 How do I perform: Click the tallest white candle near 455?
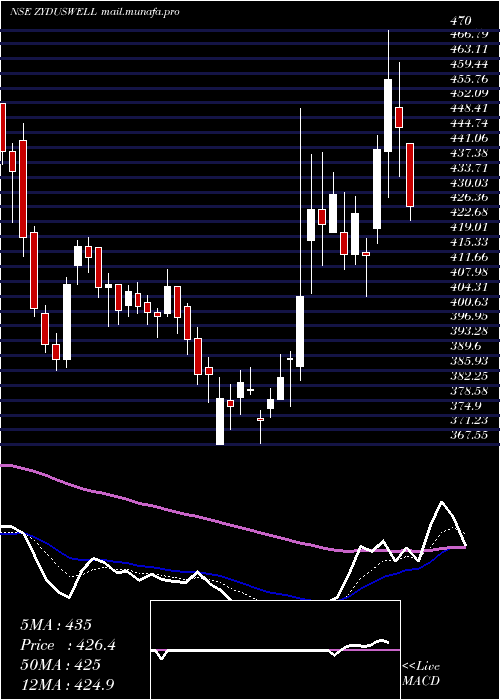(x=388, y=115)
